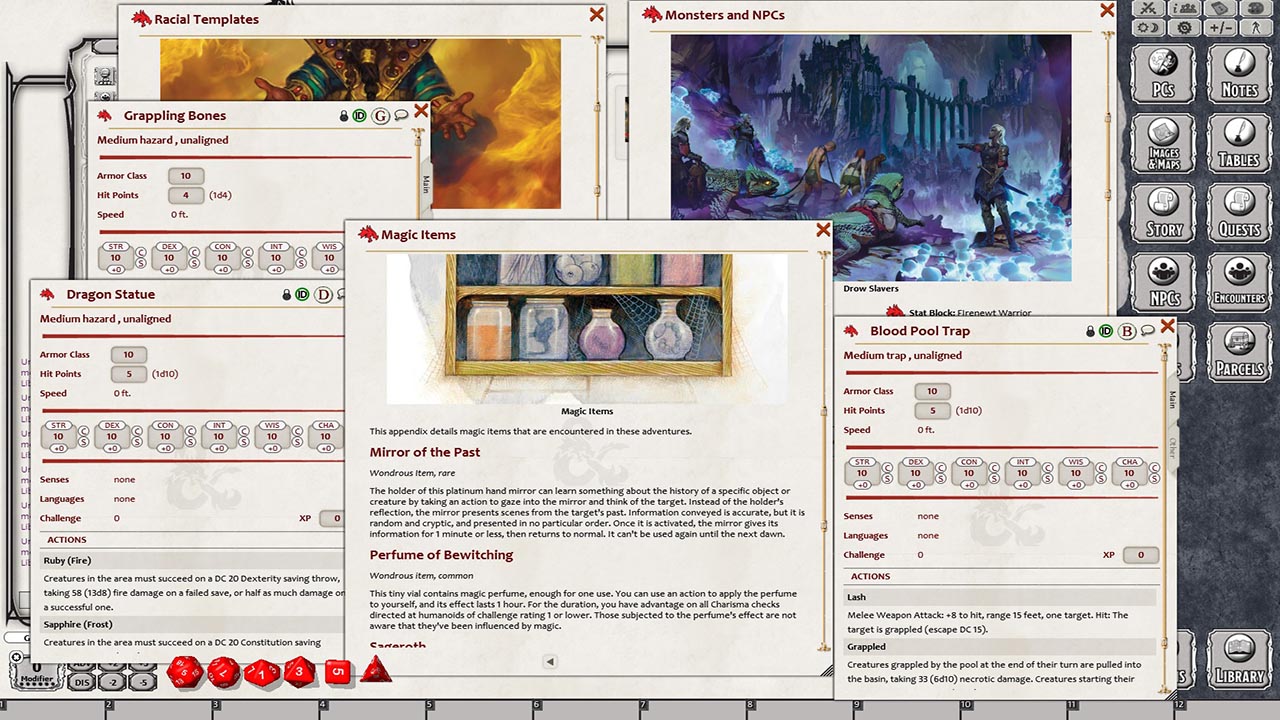Toggle the lock on the Blood Pool Trap window
1280x720 pixels.
click(x=1089, y=331)
